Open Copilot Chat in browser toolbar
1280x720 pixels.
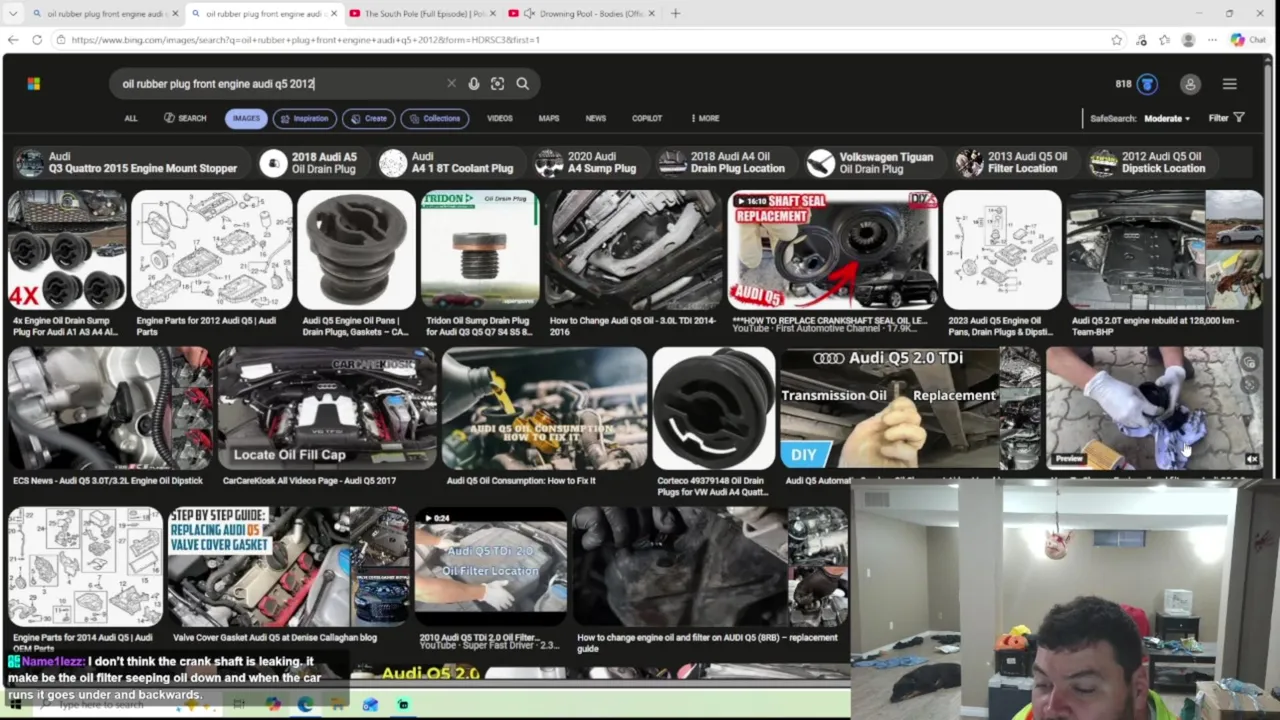pyautogui.click(x=1248, y=40)
